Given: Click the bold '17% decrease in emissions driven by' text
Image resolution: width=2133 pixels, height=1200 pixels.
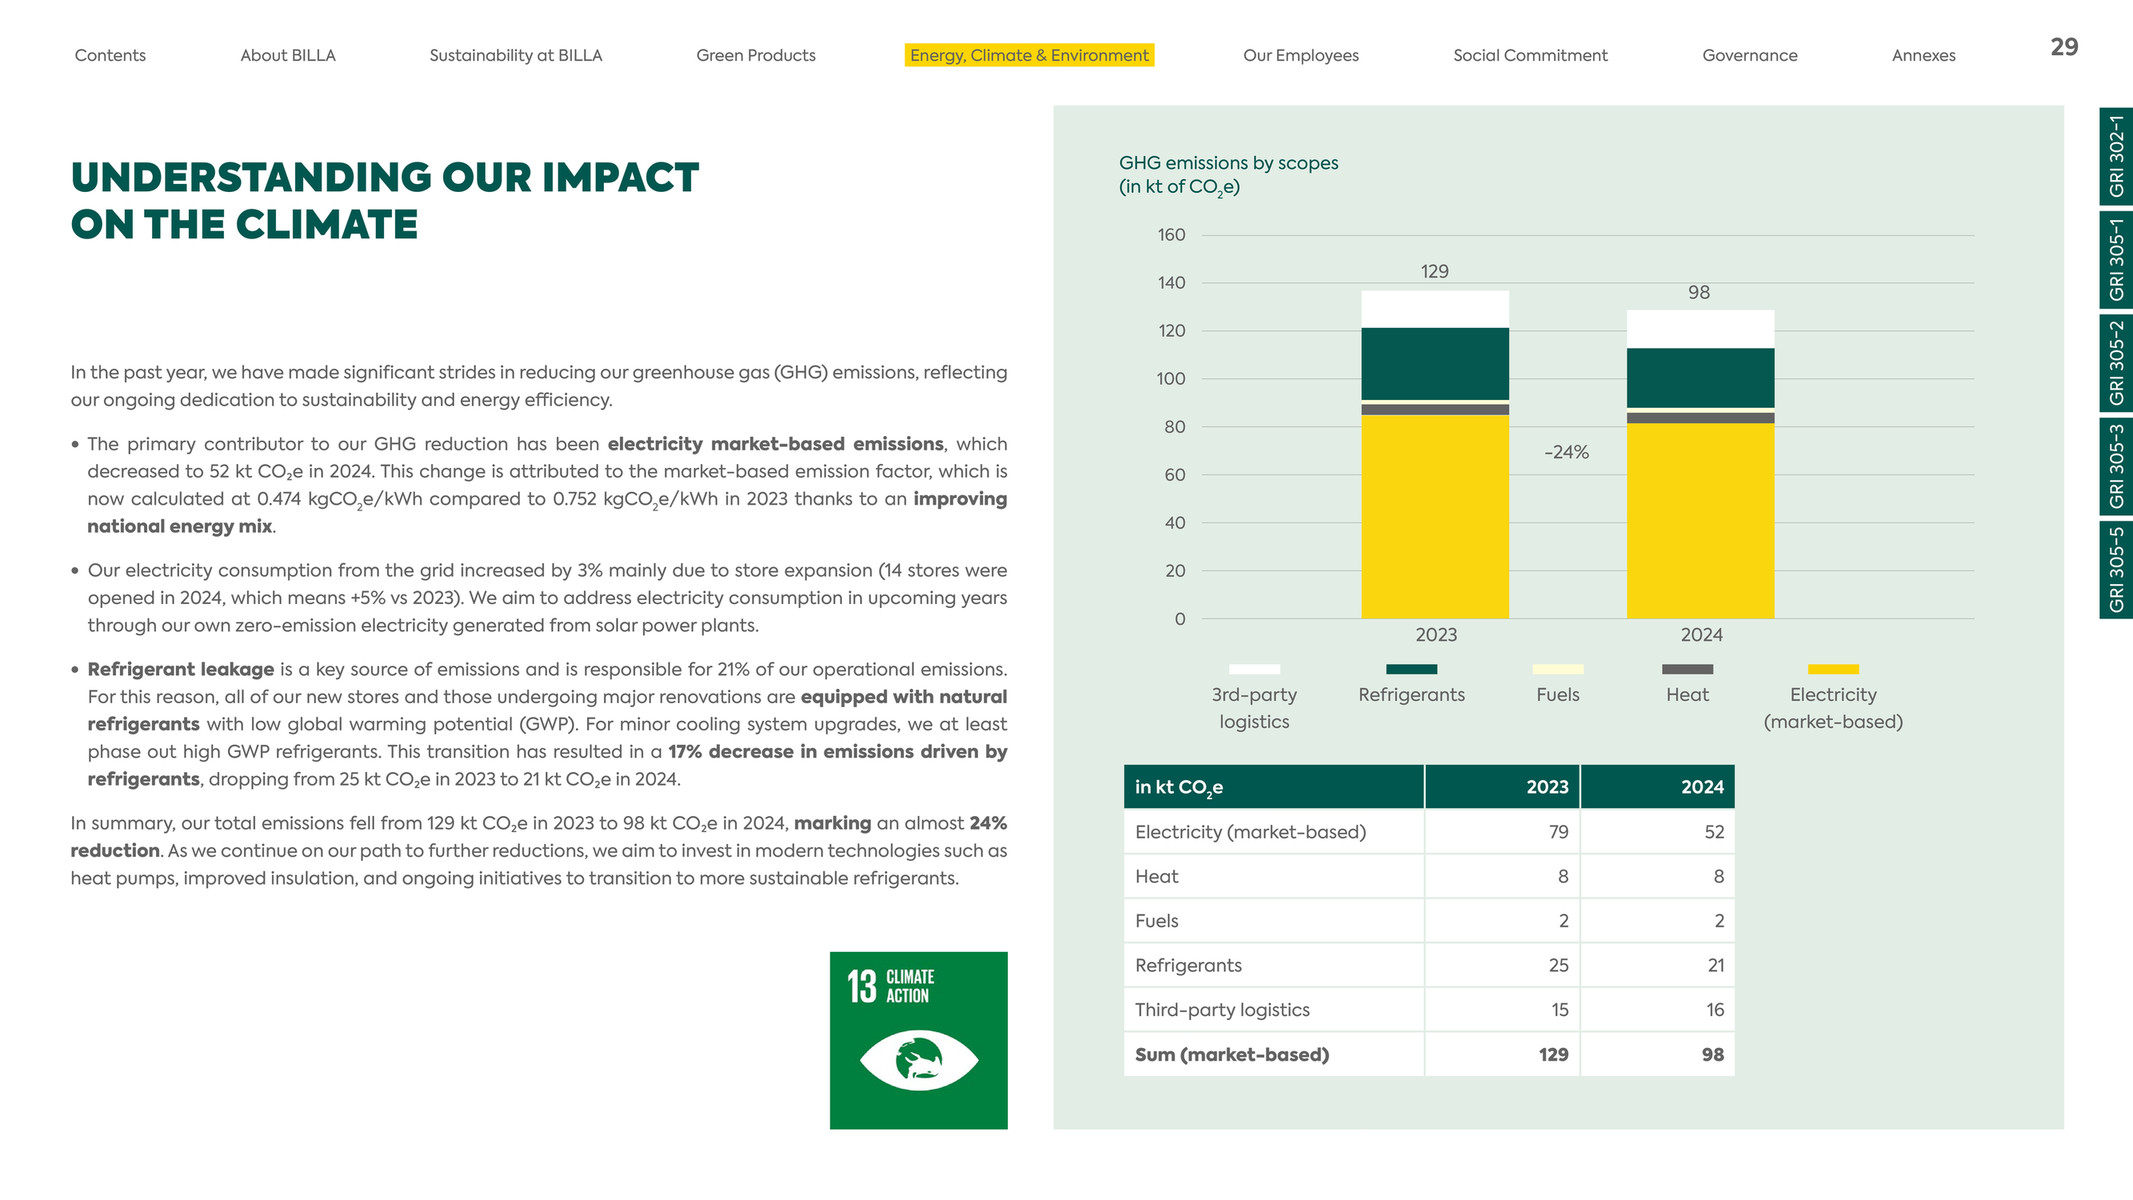Looking at the screenshot, I should tap(837, 752).
